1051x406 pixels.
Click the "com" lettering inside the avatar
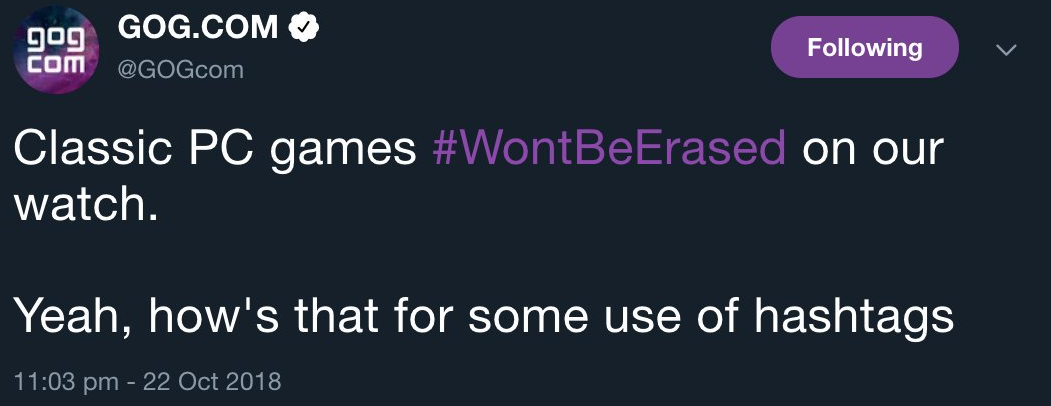(x=55, y=60)
